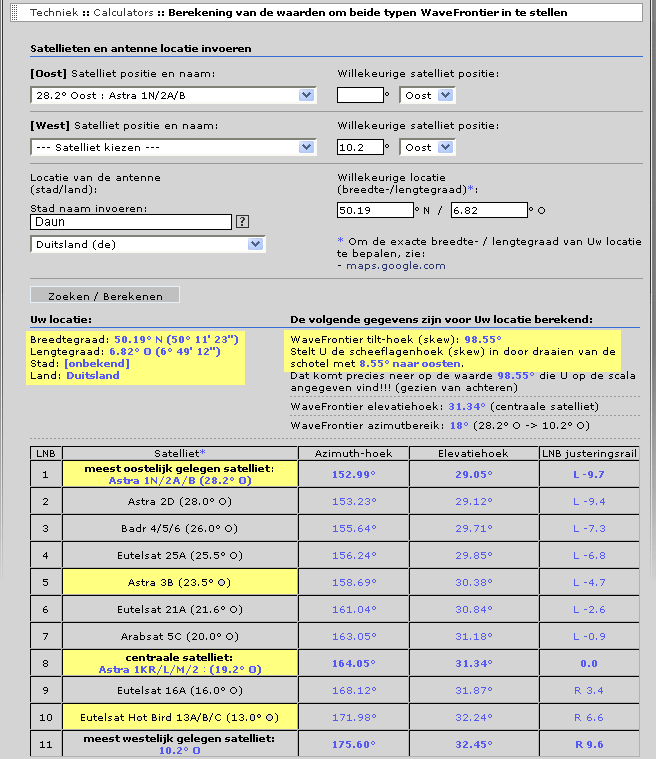Click the LNB justeringsrail column header

(589, 454)
